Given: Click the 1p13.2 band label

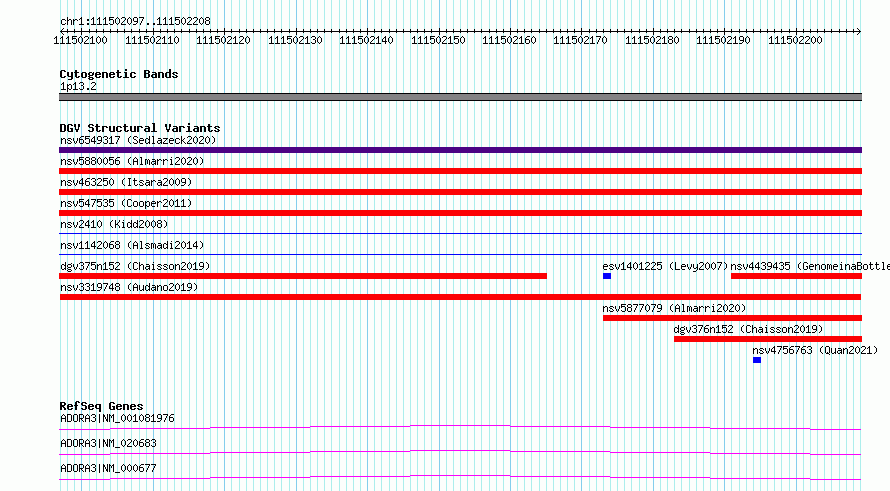Looking at the screenshot, I should pos(78,86).
